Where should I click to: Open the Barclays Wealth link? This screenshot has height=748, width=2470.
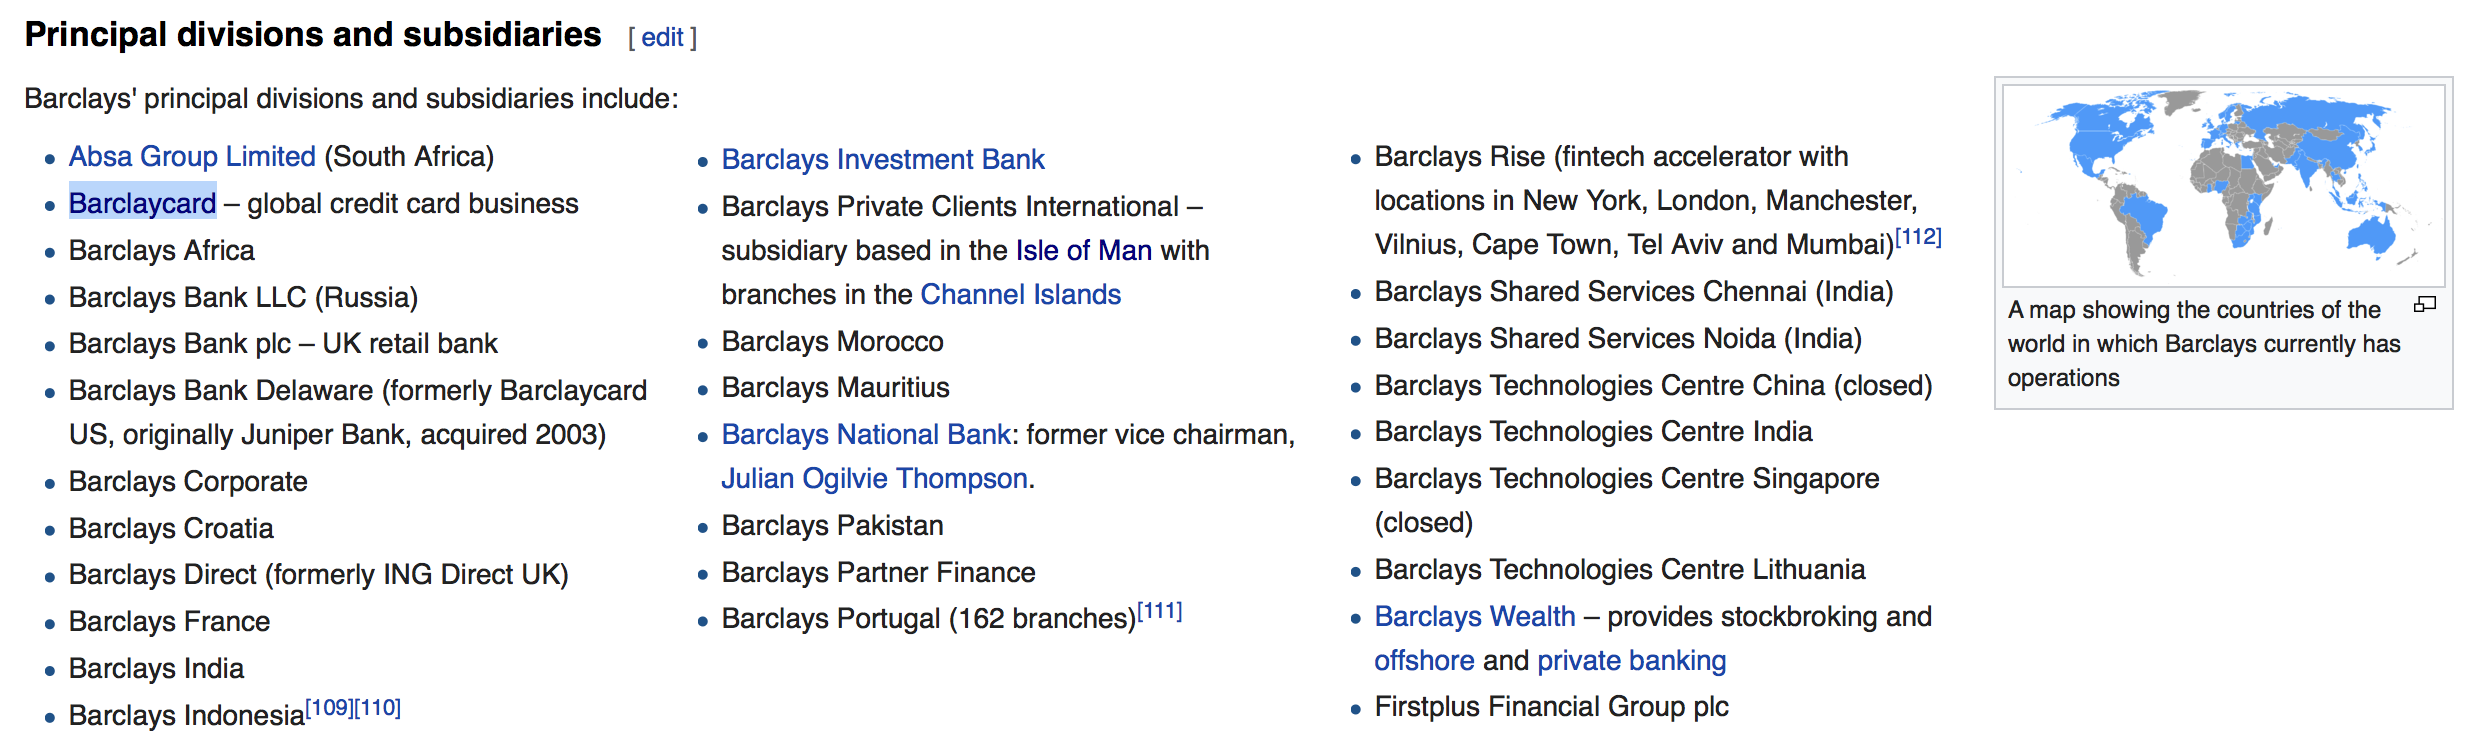1475,617
